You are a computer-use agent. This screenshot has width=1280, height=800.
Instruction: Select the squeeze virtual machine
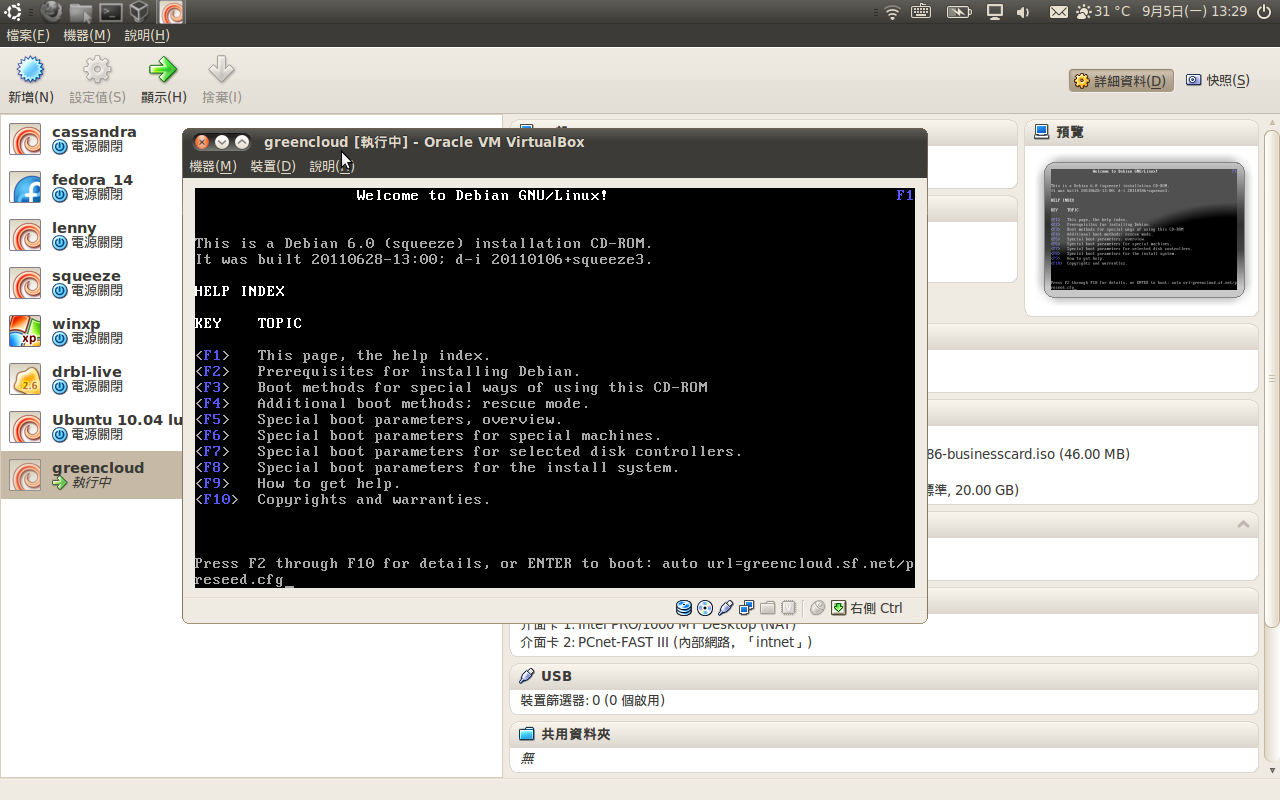93,283
